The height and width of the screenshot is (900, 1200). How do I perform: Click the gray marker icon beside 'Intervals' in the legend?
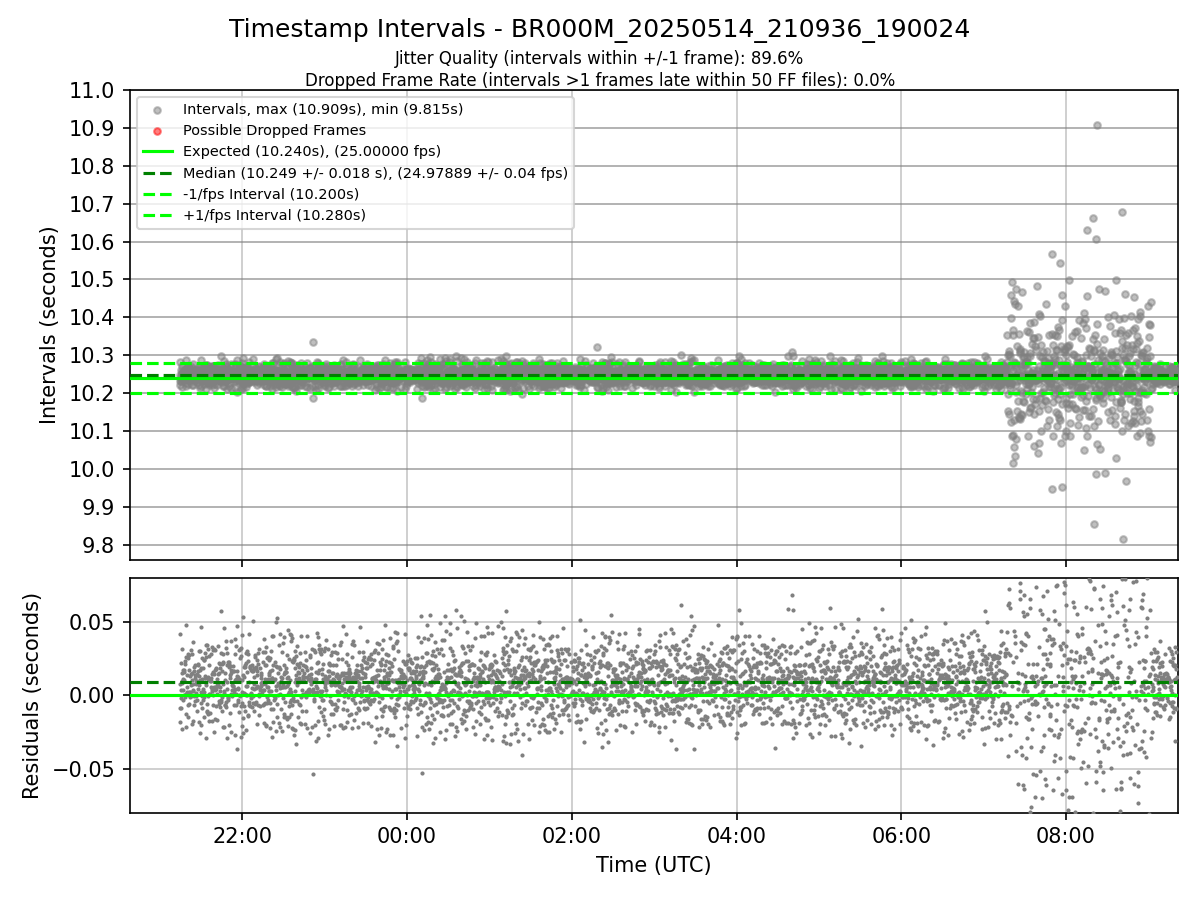point(157,109)
